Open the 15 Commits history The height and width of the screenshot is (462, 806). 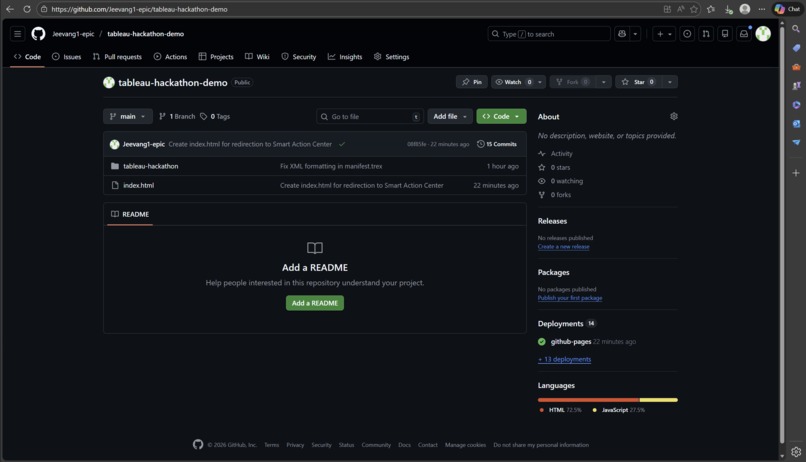click(497, 144)
